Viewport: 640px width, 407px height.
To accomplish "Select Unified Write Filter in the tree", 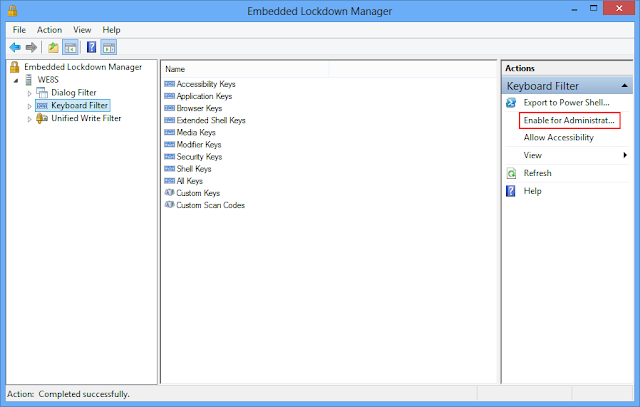I will pos(86,118).
